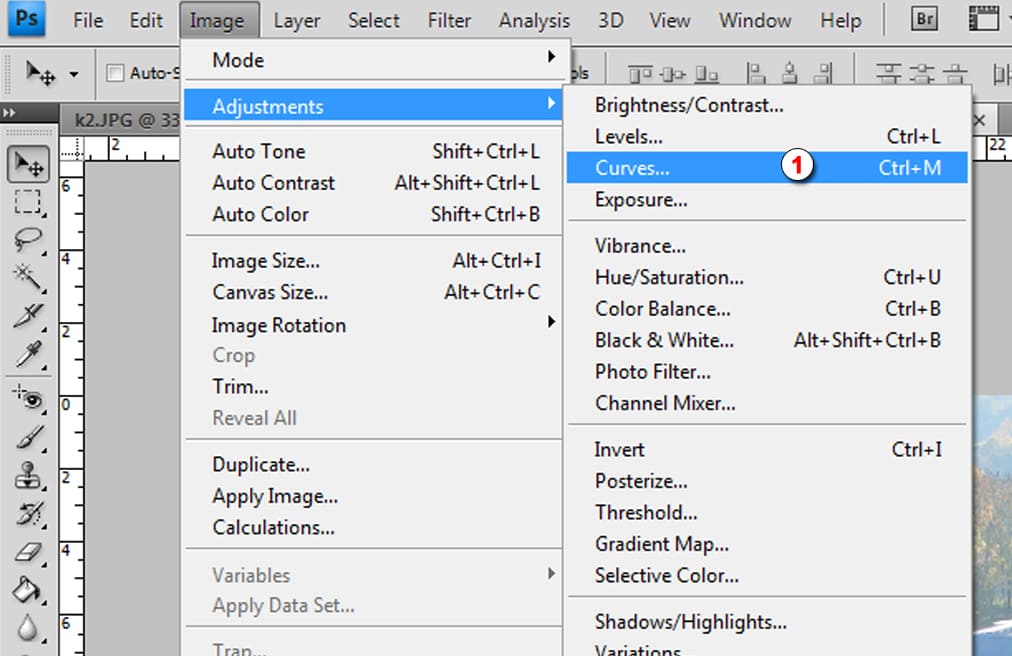The image size is (1012, 656).
Task: Open the Select menu
Action: point(374,21)
